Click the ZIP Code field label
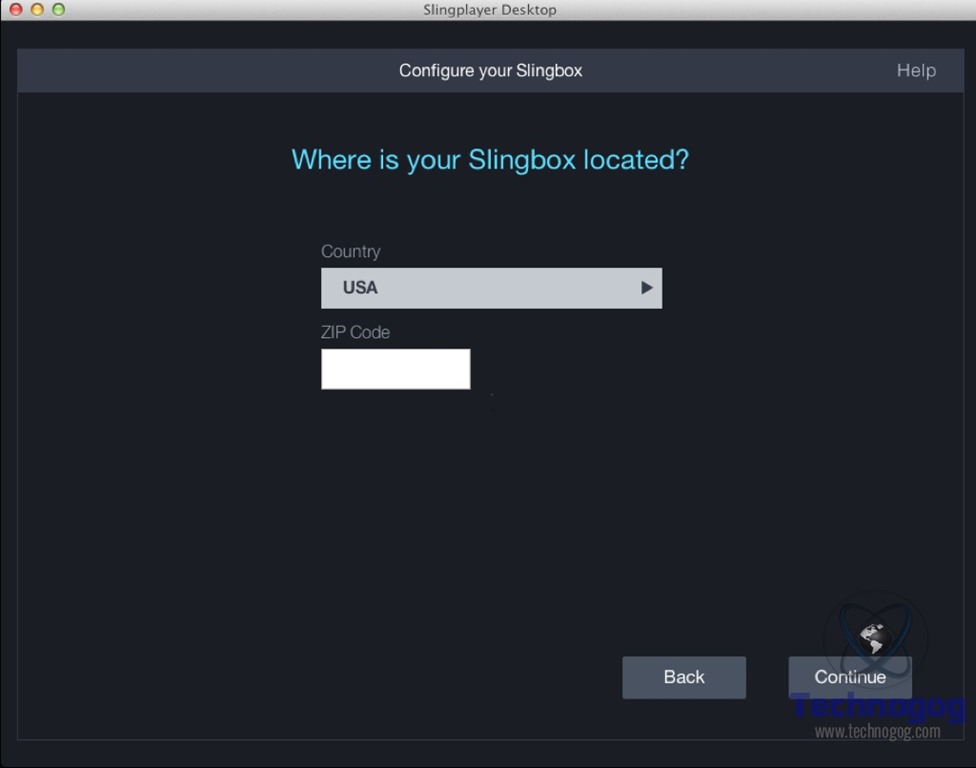The height and width of the screenshot is (768, 976). (x=355, y=332)
